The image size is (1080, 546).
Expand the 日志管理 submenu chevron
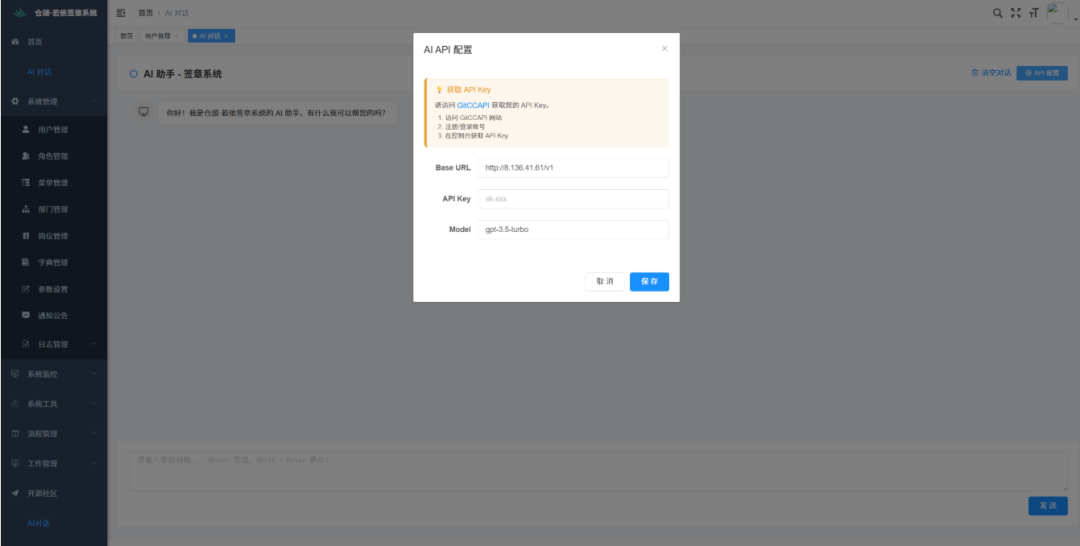click(x=94, y=344)
